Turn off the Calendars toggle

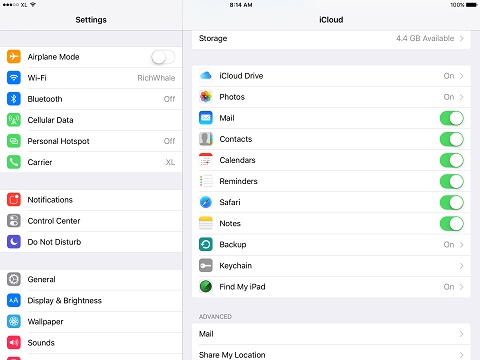(452, 160)
